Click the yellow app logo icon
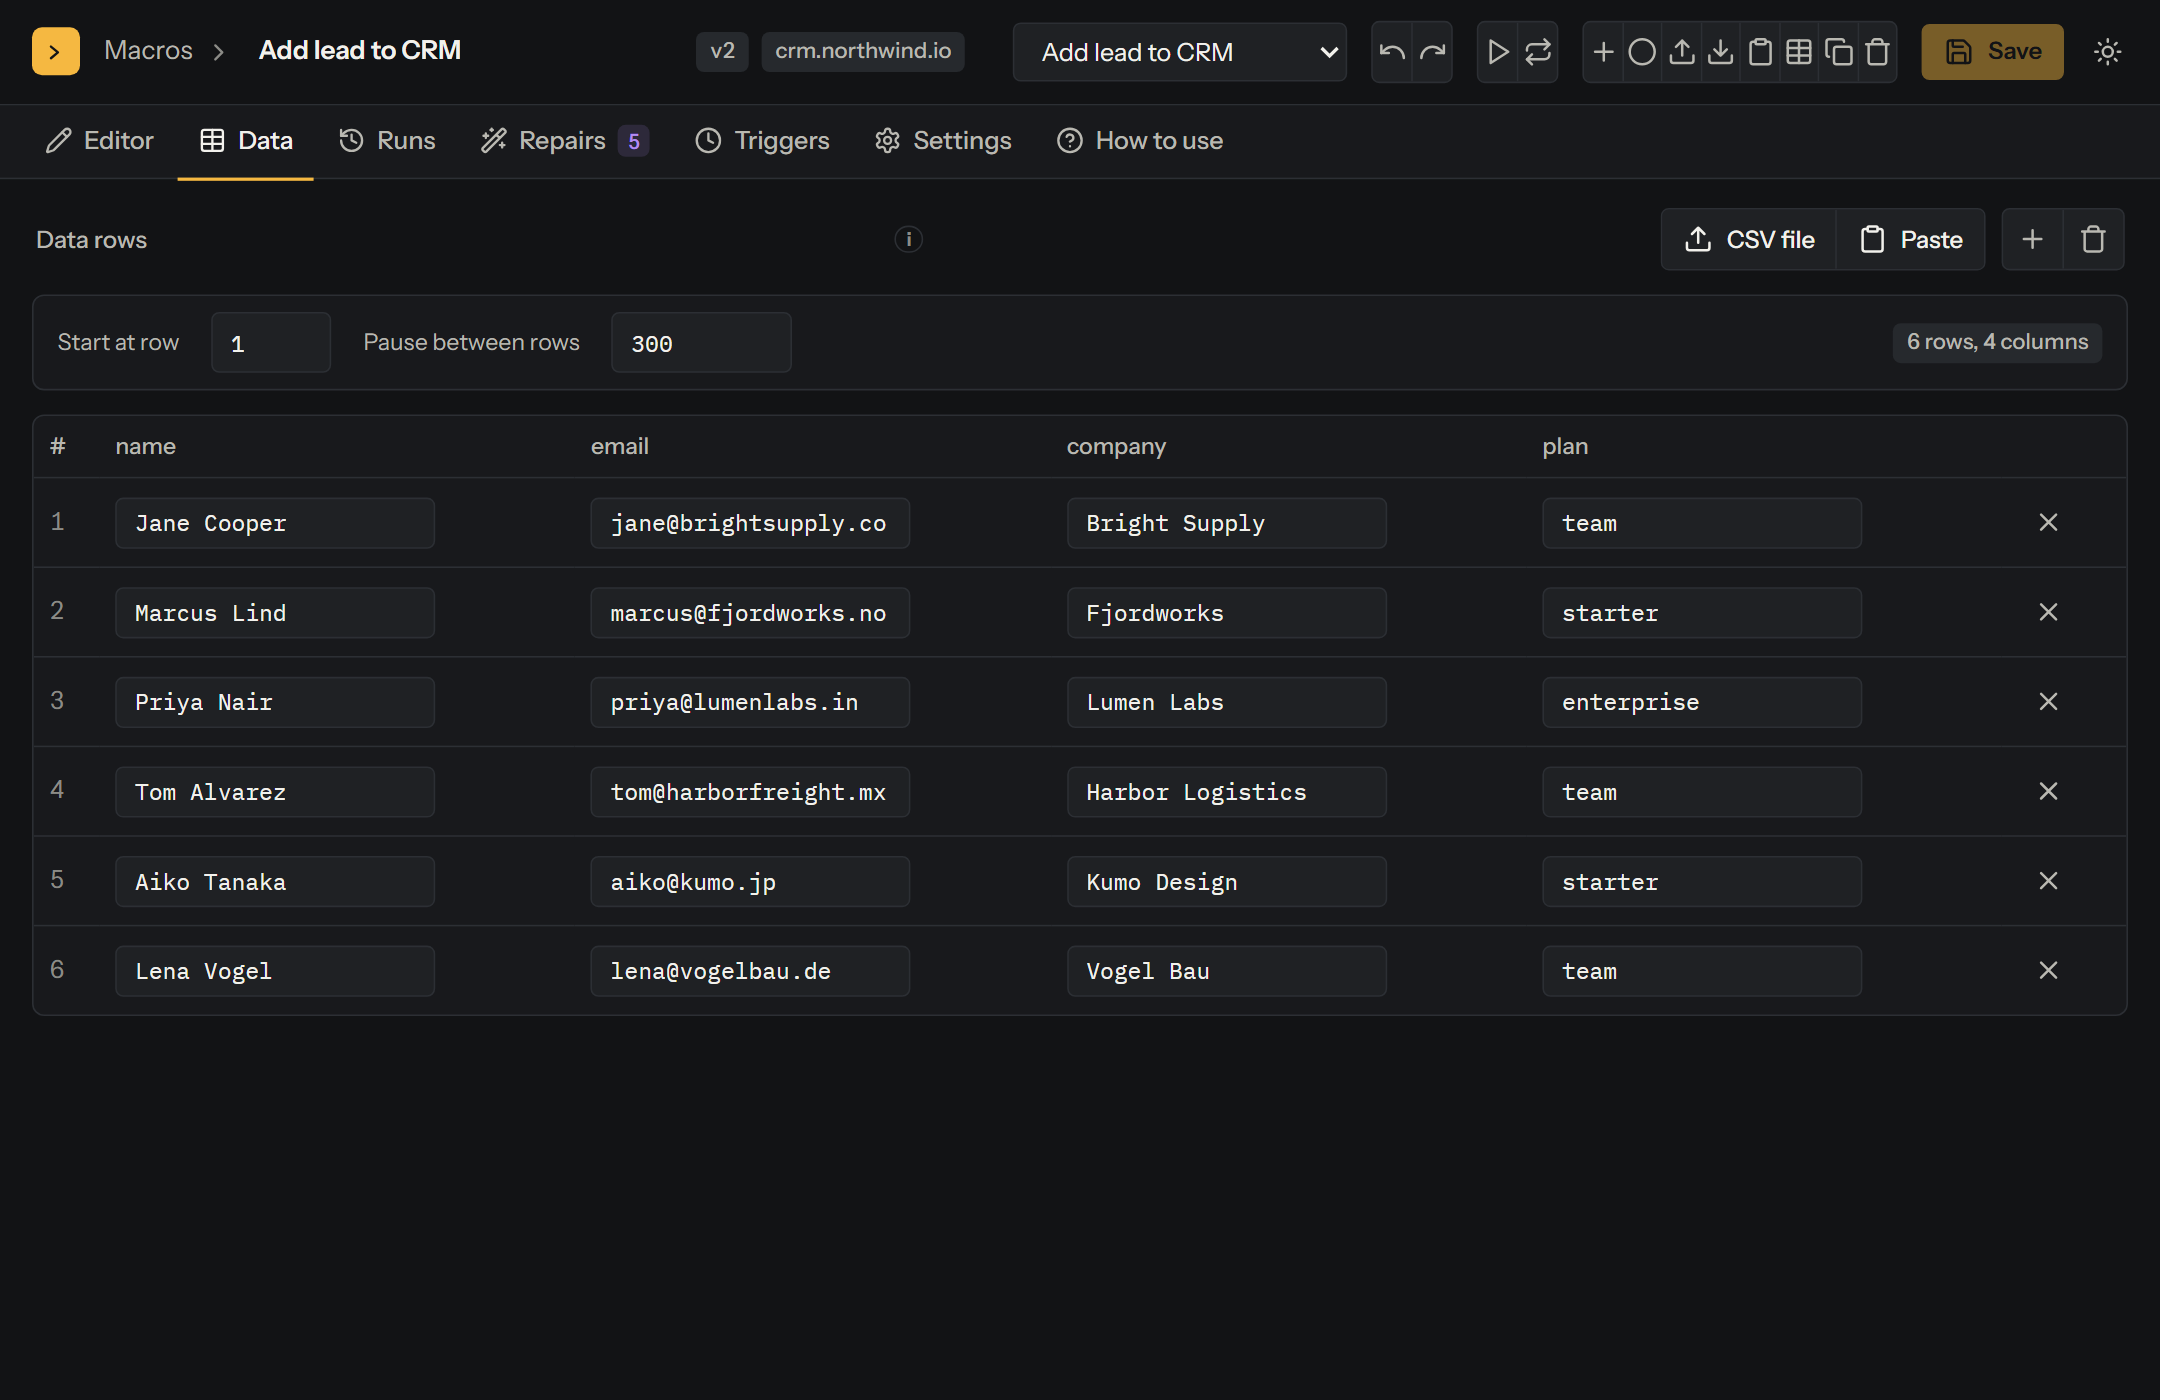2160x1400 pixels. click(56, 51)
